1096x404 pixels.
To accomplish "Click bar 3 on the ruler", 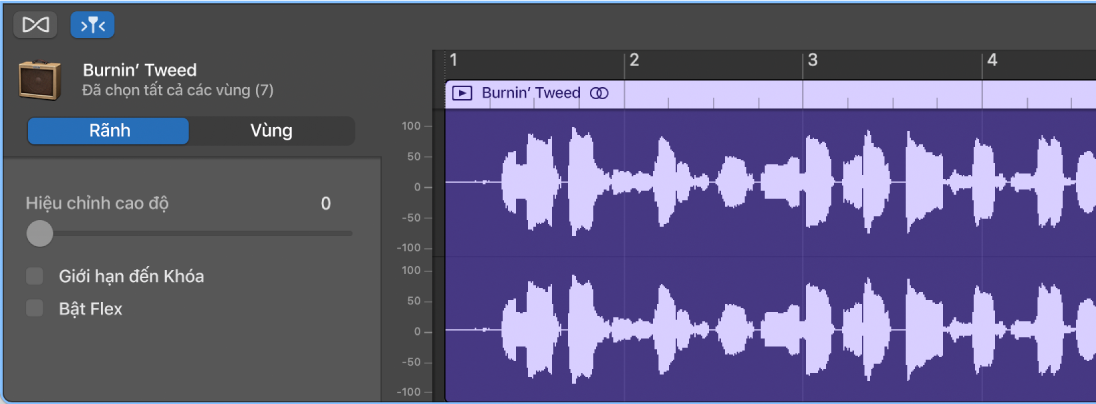I will point(812,61).
